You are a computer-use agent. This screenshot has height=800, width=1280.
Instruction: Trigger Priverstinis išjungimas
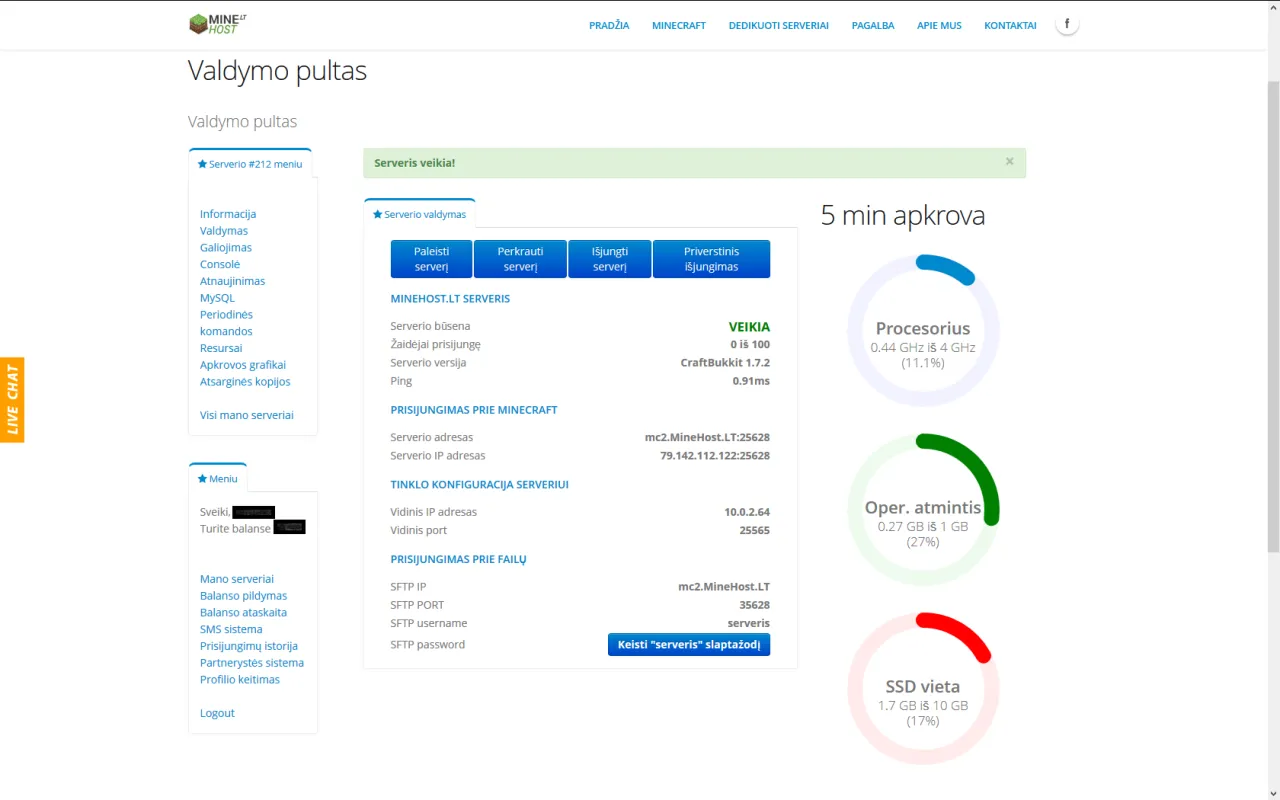tap(711, 258)
